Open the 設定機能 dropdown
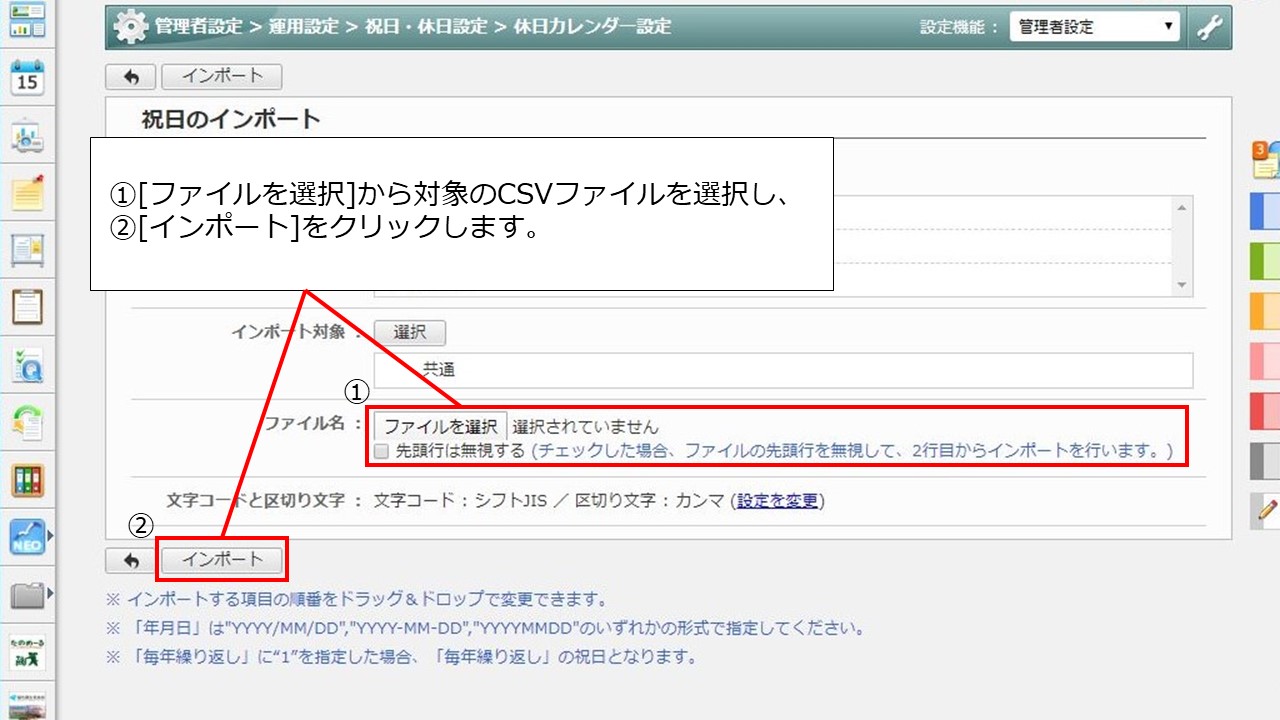The image size is (1280, 720). (x=1094, y=27)
